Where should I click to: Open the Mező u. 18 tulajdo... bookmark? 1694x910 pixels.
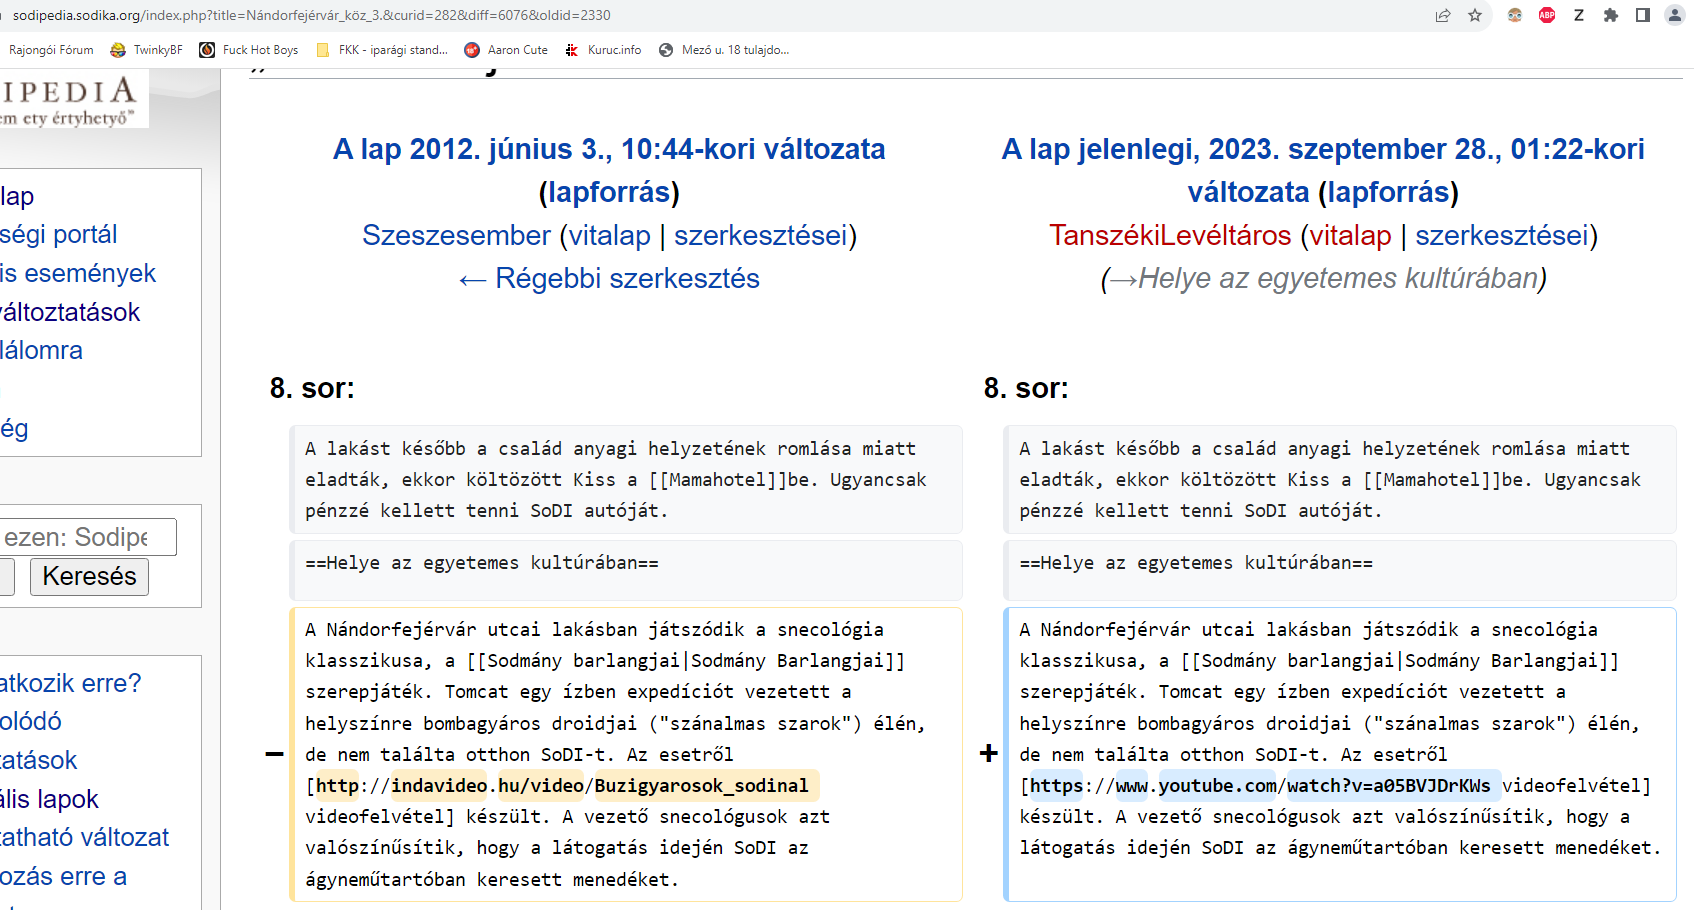[x=724, y=50]
